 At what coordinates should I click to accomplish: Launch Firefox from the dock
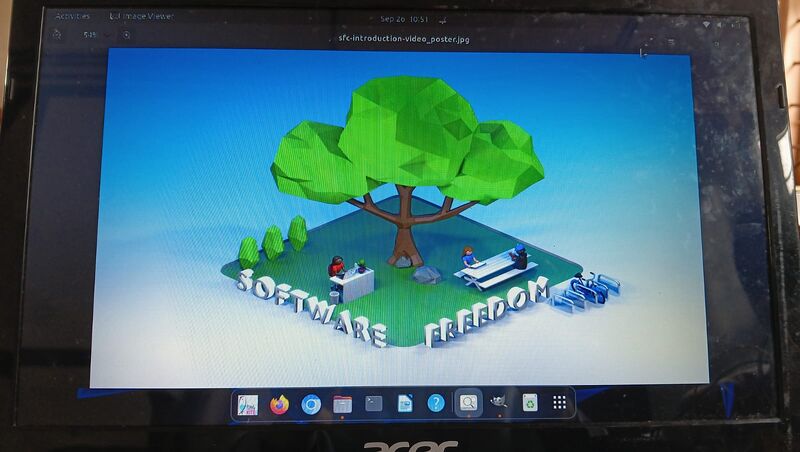tap(280, 404)
